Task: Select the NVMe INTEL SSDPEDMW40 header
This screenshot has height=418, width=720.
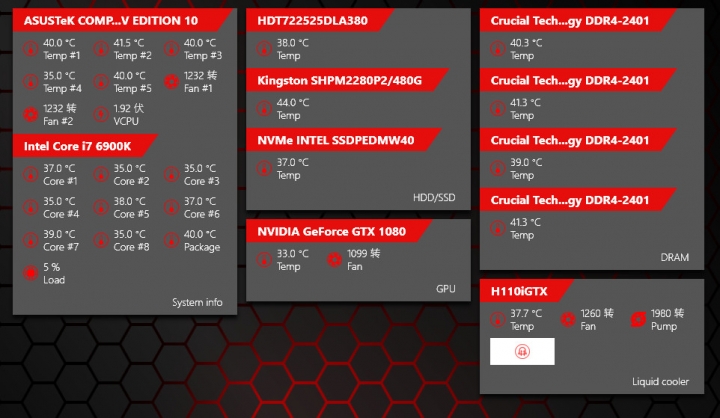Action: point(343,140)
